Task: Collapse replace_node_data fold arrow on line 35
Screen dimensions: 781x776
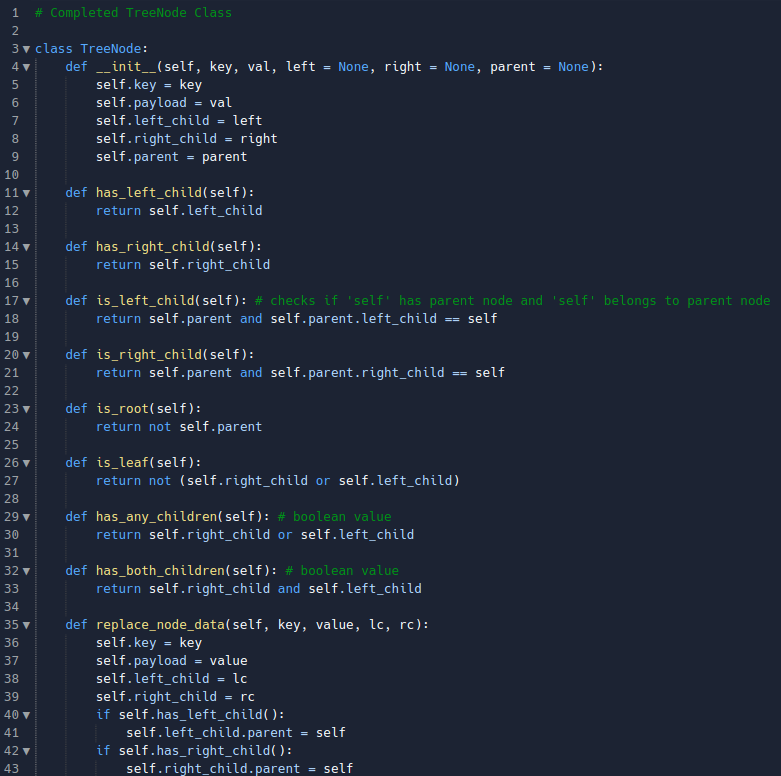Action: [x=26, y=625]
